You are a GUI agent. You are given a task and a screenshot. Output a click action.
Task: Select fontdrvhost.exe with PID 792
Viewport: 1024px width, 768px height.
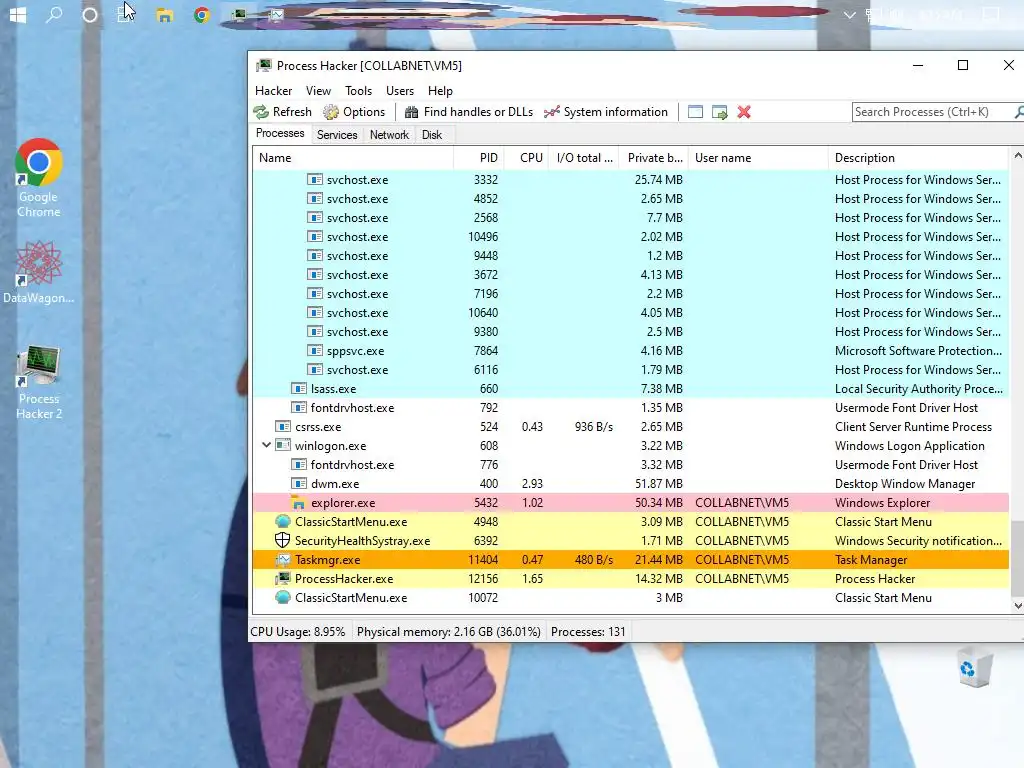631,408
